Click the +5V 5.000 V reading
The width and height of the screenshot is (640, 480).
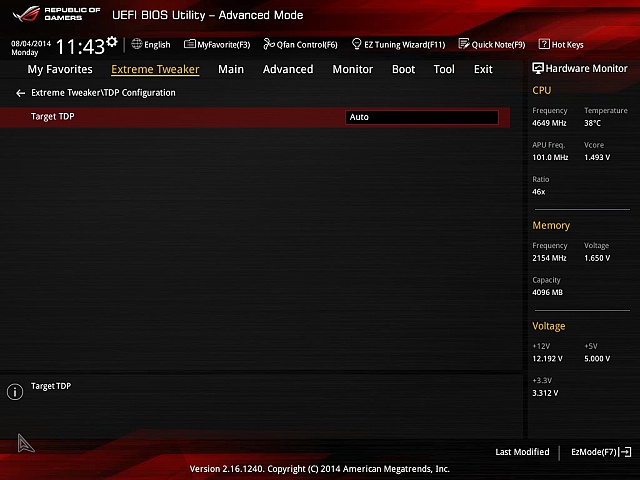point(597,359)
